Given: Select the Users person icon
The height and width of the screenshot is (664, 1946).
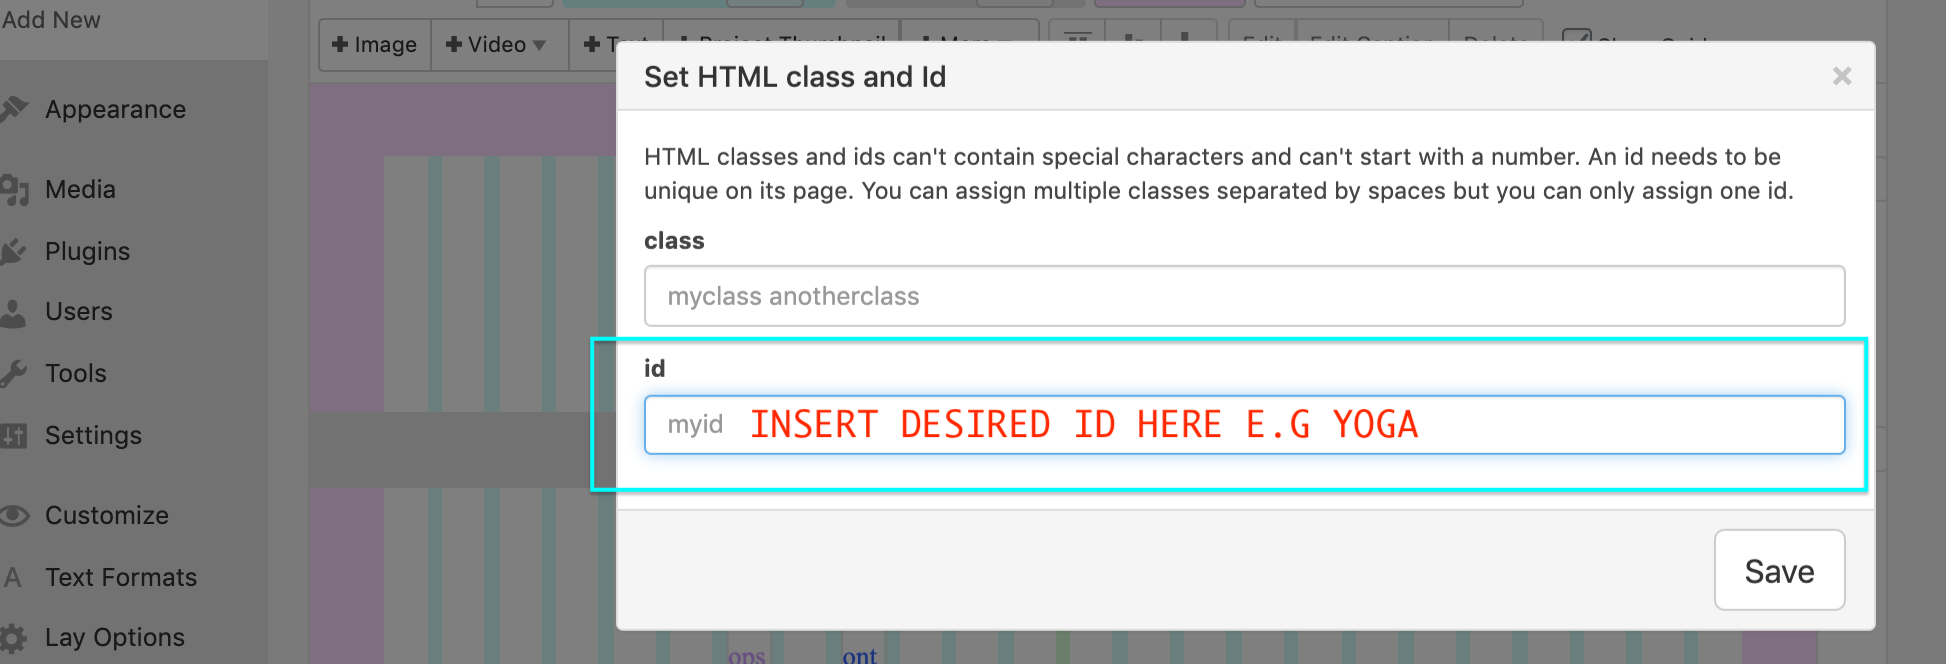Looking at the screenshot, I should [x=13, y=312].
